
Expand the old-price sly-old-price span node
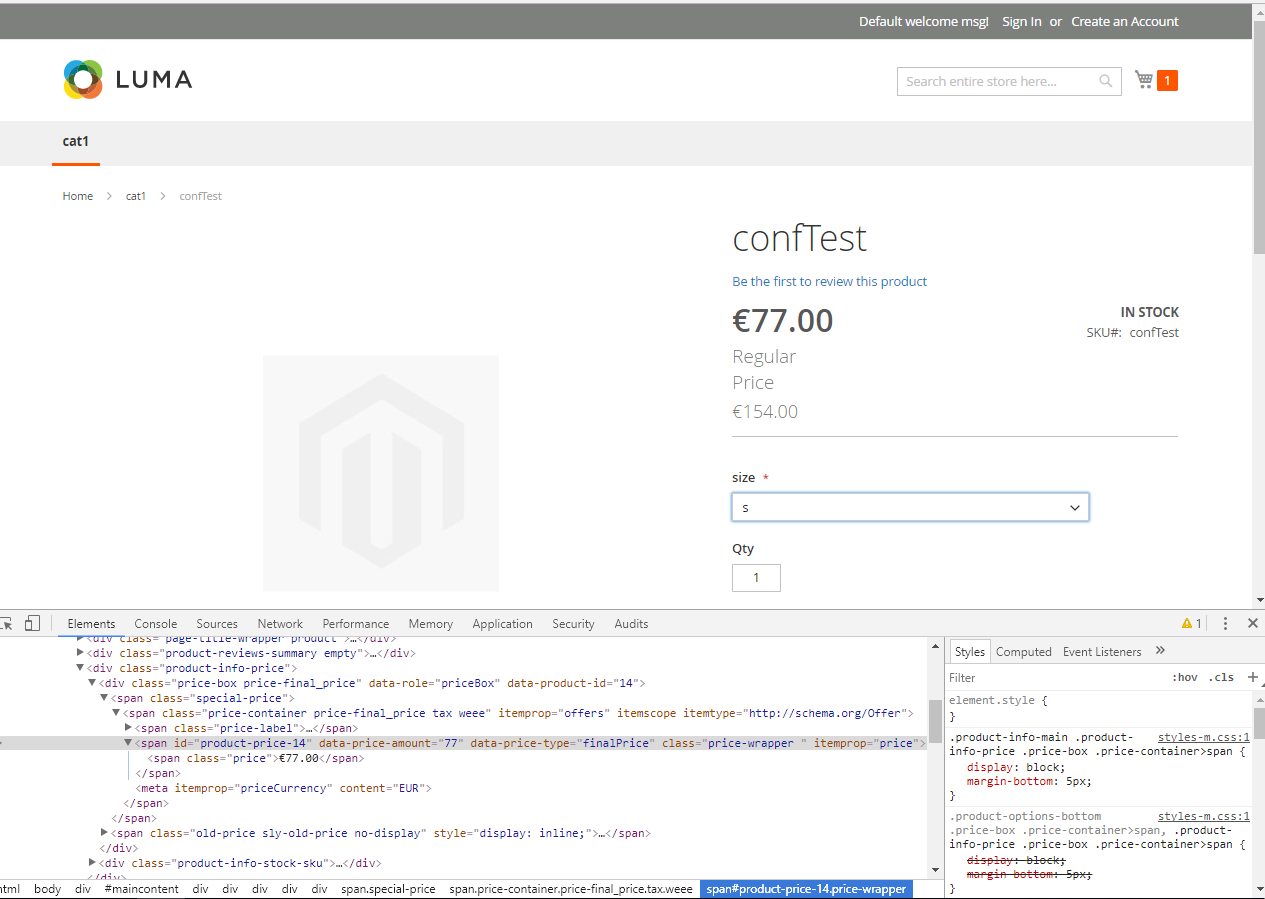[x=105, y=833]
